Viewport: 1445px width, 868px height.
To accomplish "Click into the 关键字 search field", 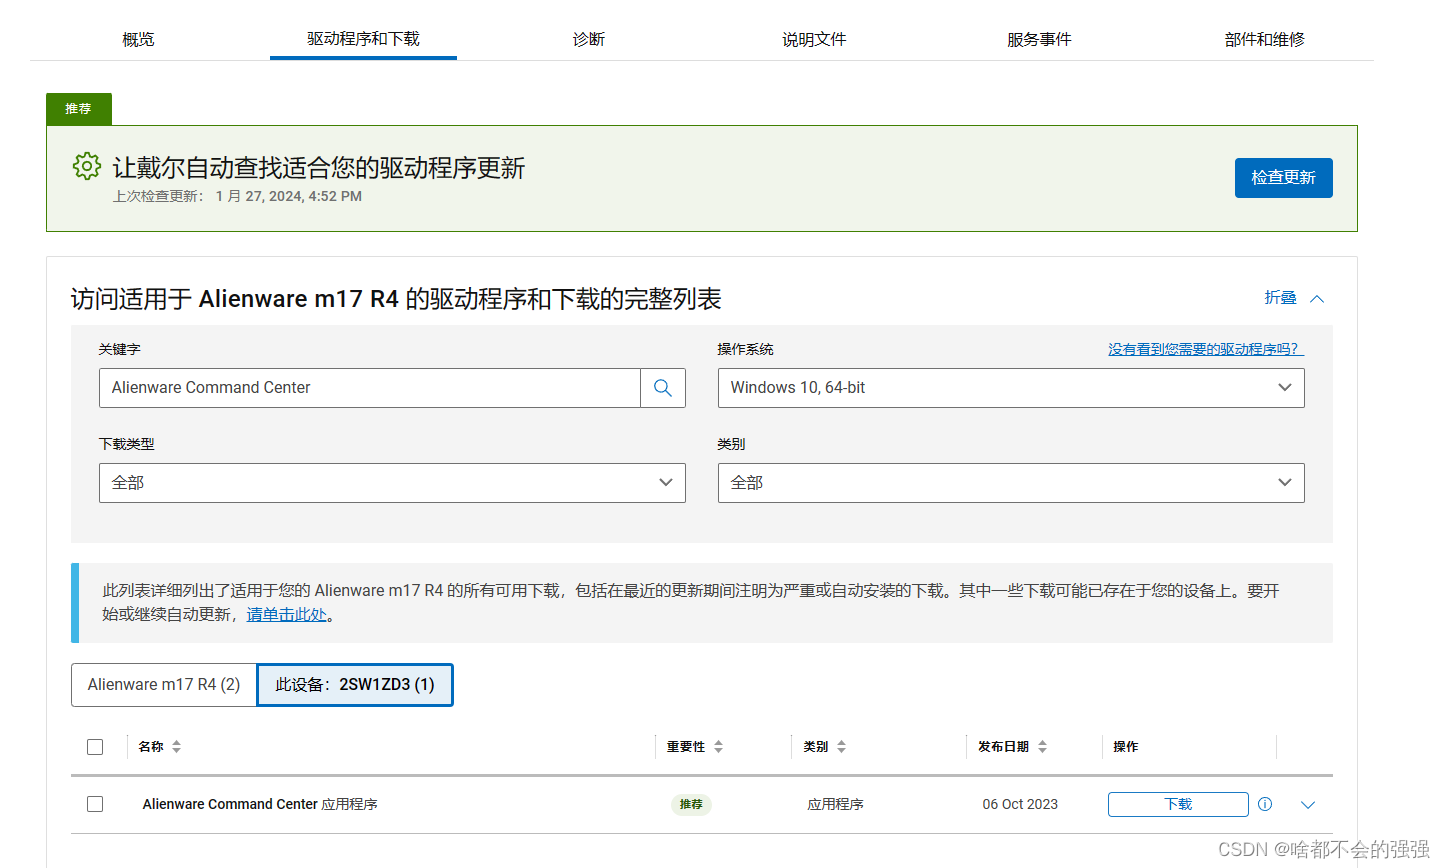I will [x=370, y=388].
